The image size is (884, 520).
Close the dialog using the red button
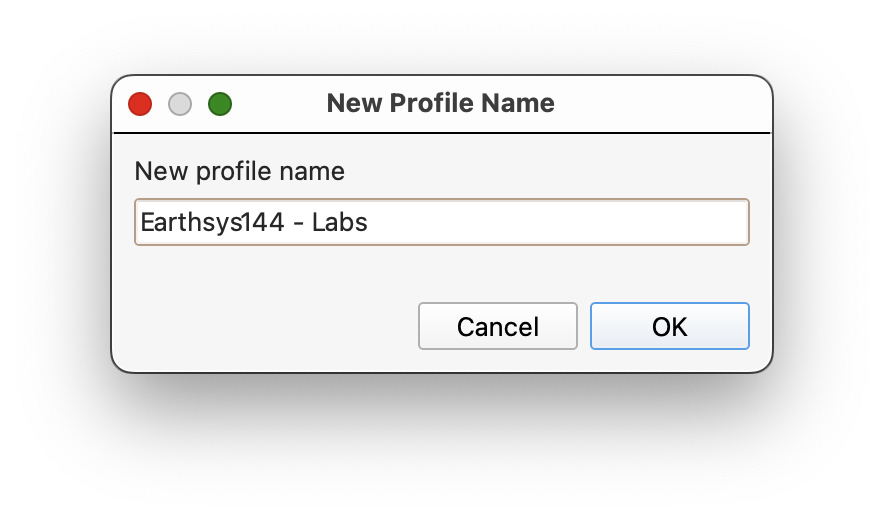pyautogui.click(x=140, y=104)
